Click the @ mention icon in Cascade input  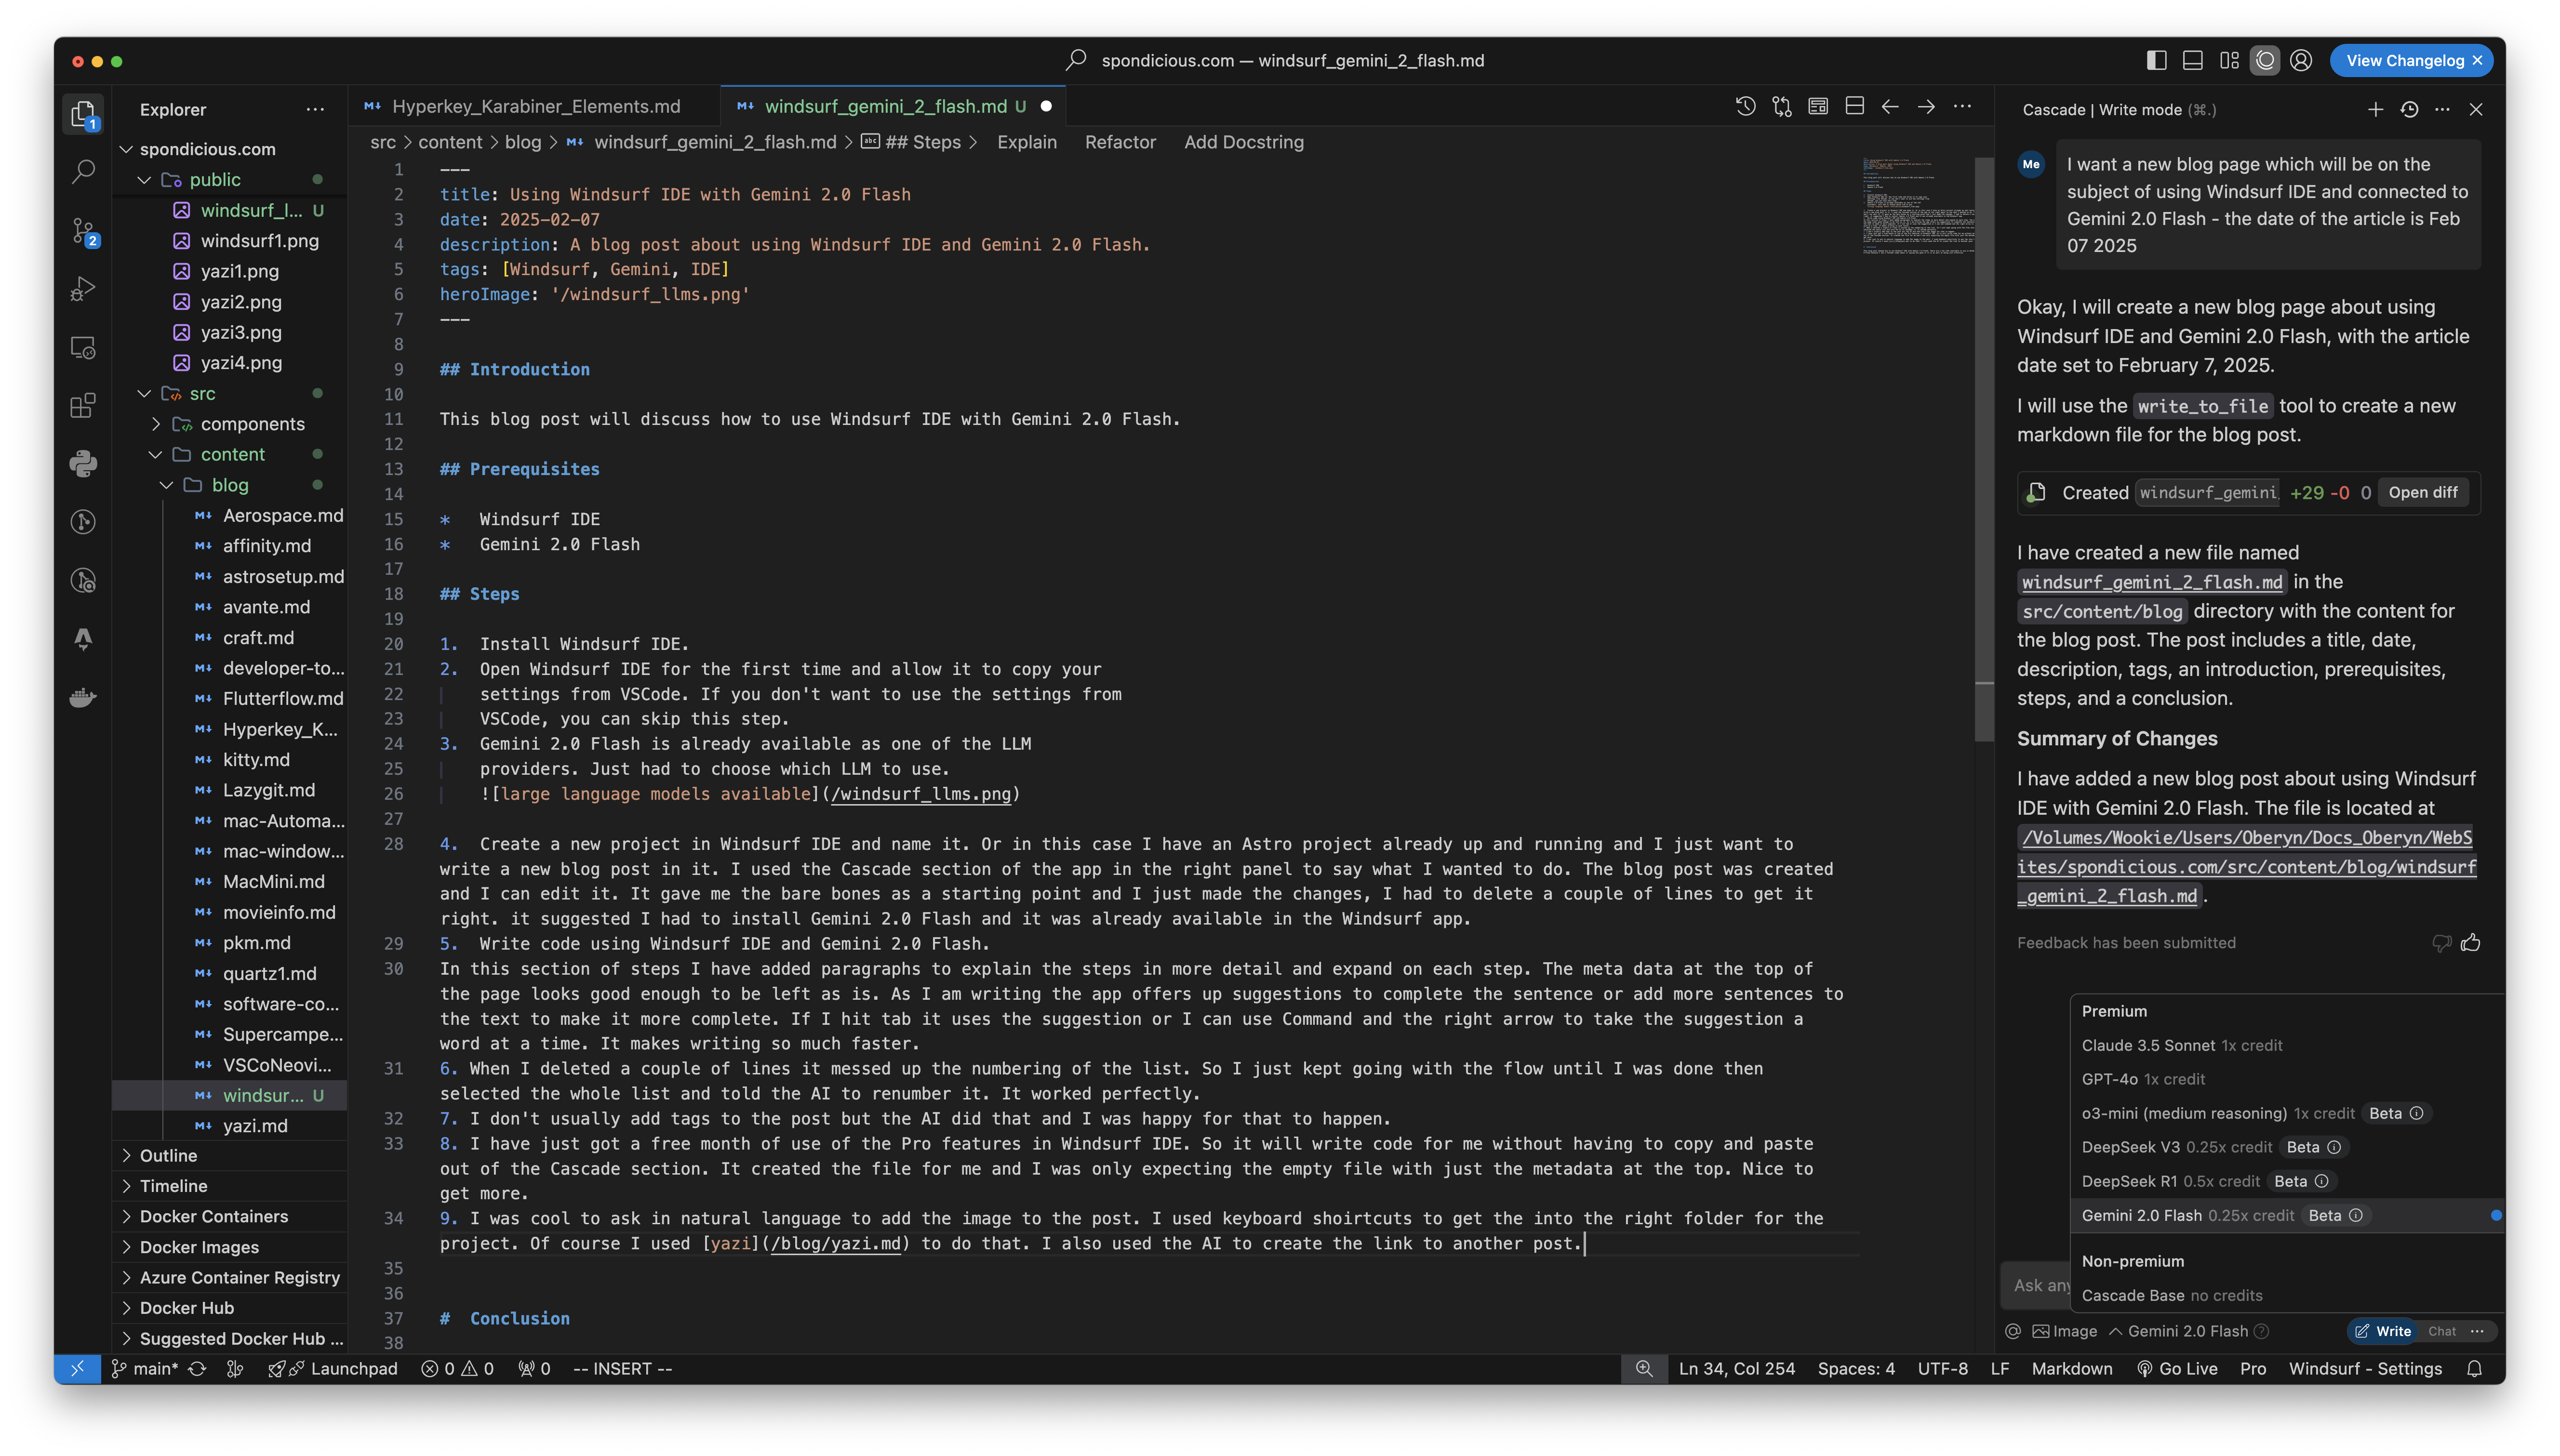(2013, 1331)
